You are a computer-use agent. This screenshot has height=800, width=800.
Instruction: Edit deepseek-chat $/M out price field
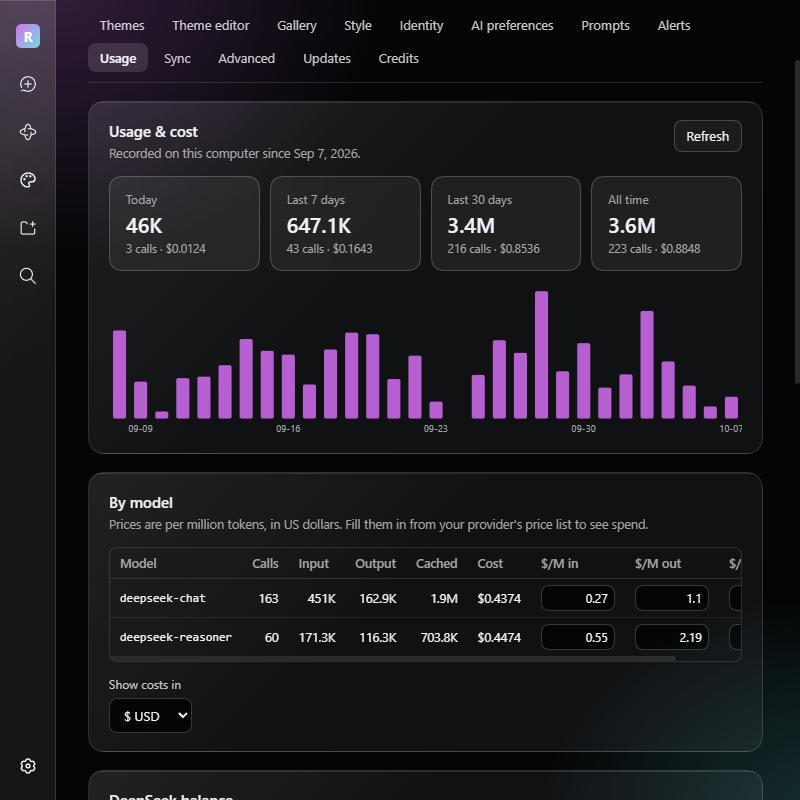coord(671,598)
